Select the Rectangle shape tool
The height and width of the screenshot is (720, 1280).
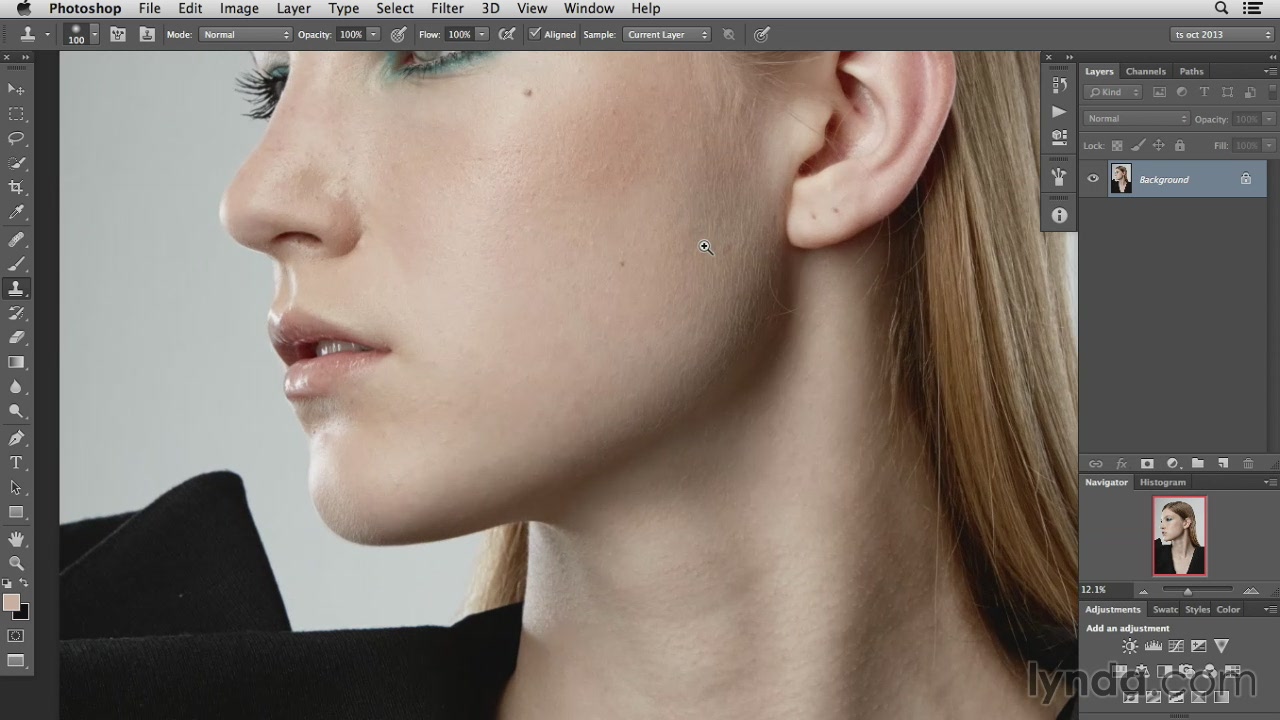click(16, 512)
